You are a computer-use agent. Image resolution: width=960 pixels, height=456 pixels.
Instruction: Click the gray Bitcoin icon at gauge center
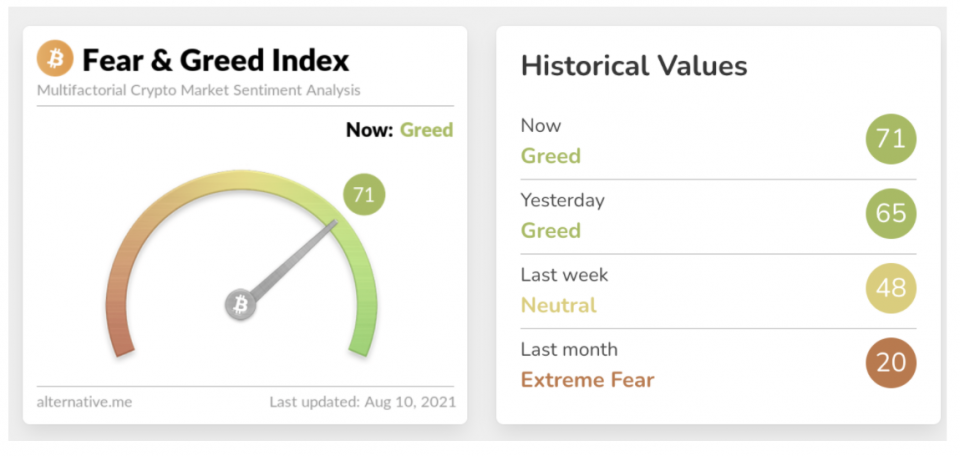240,305
